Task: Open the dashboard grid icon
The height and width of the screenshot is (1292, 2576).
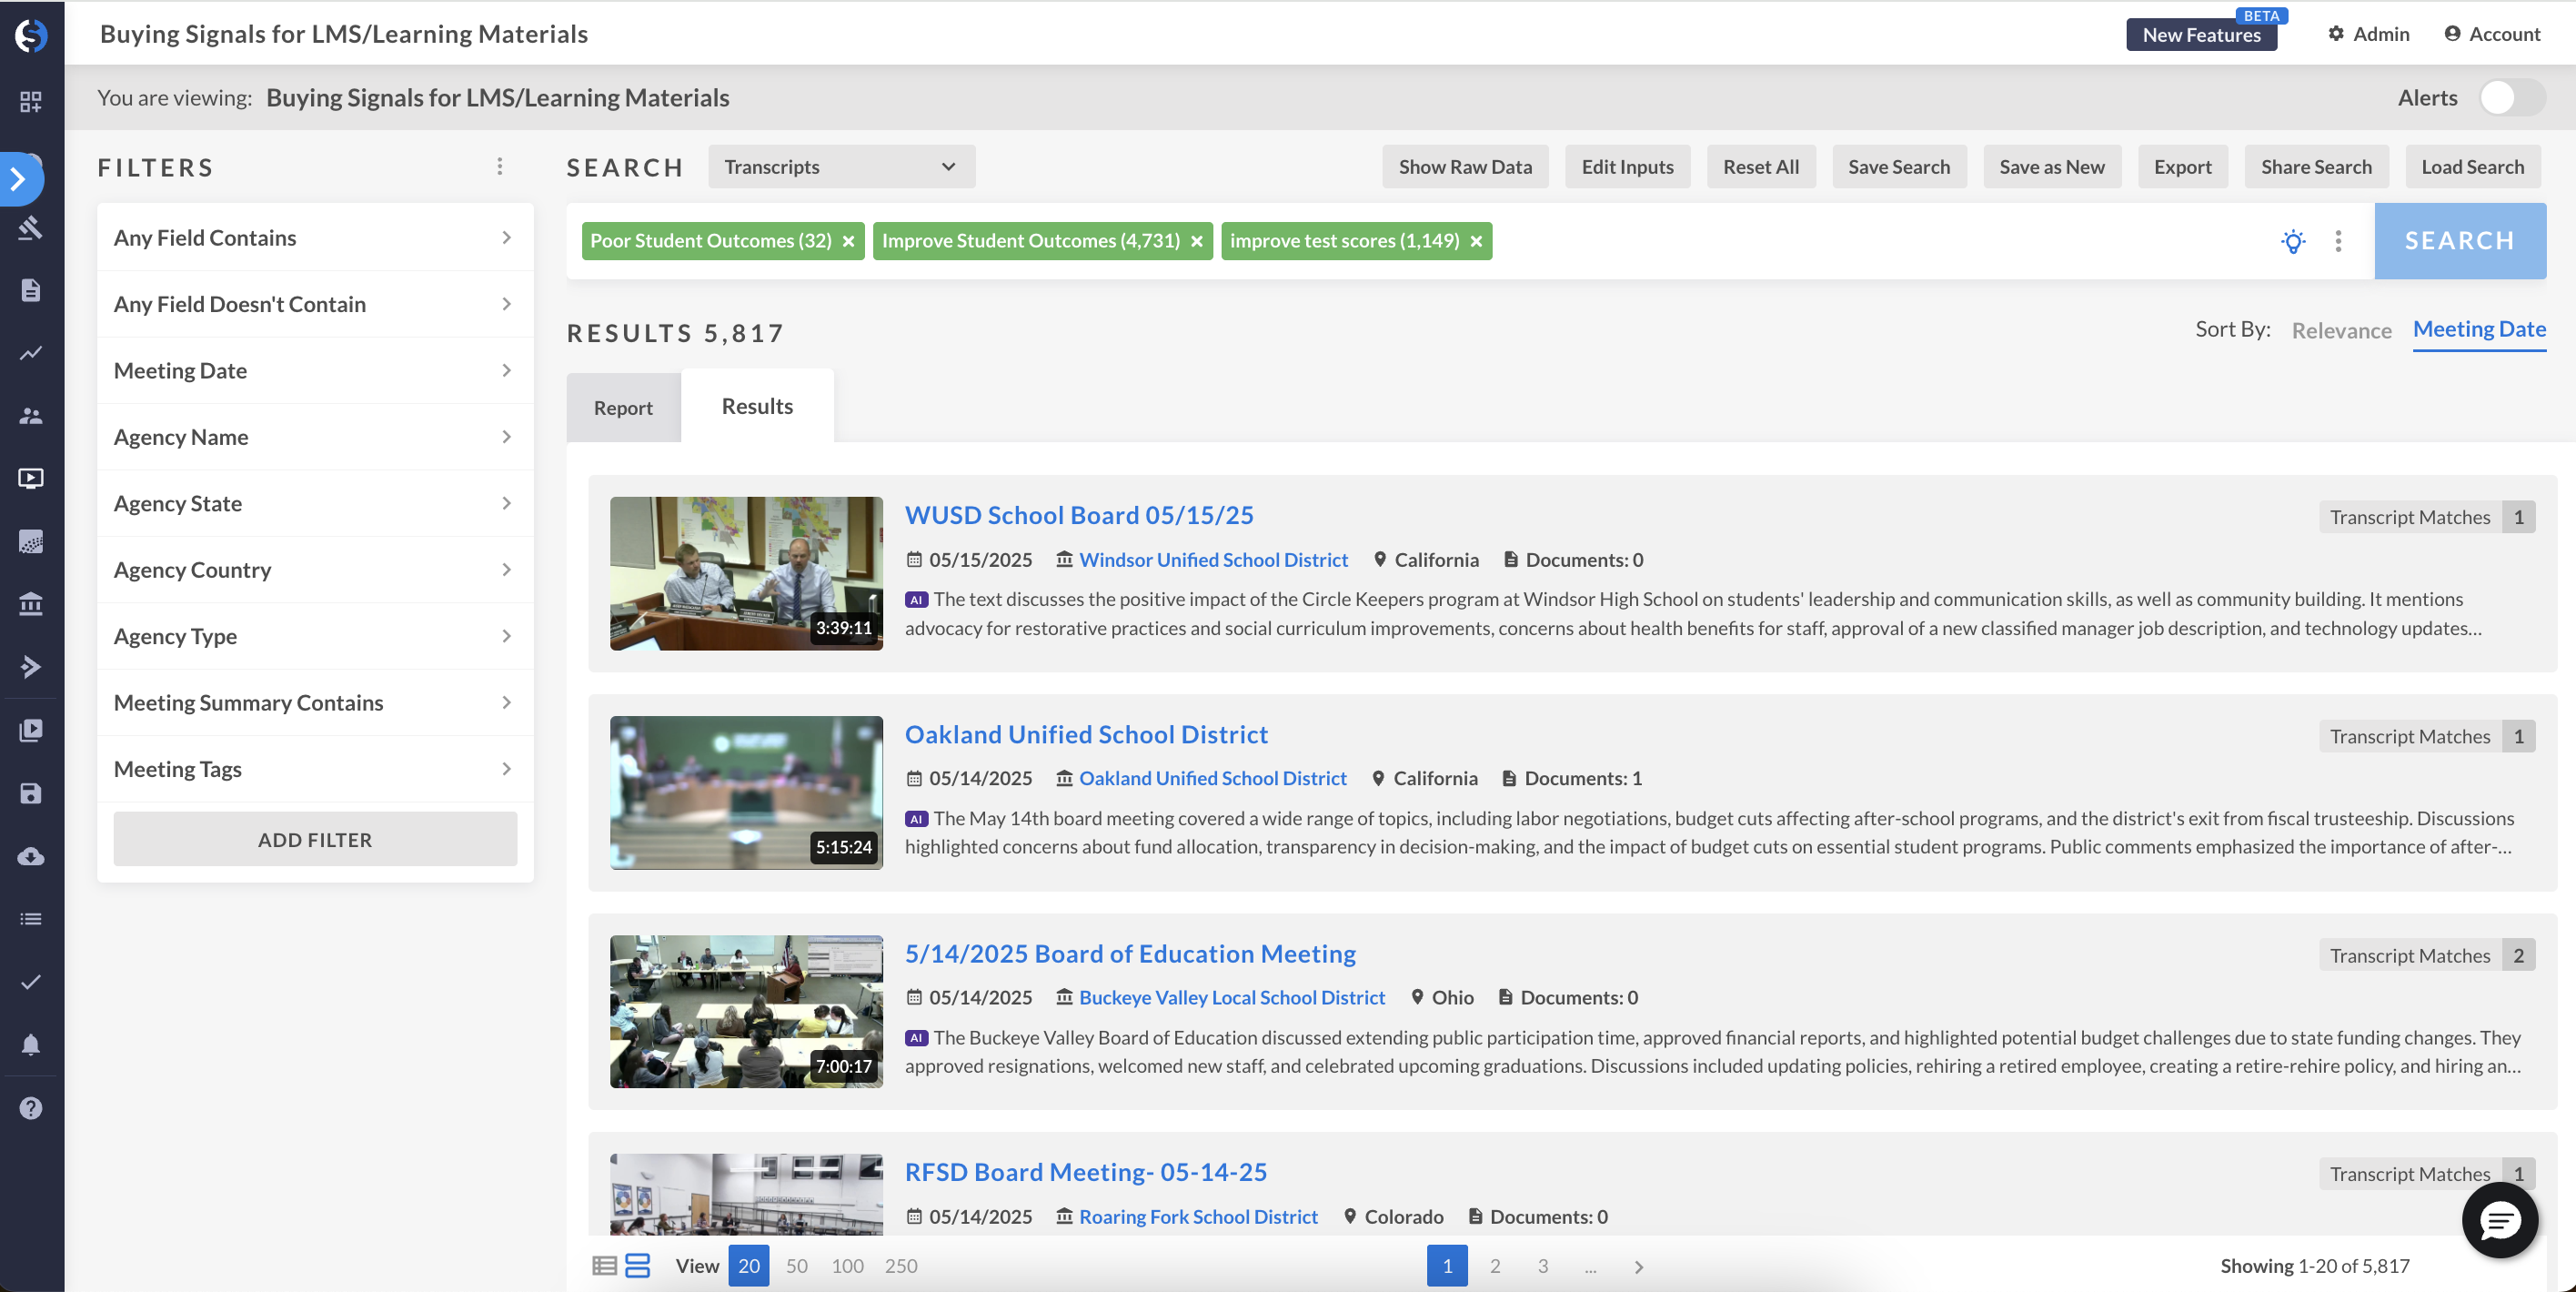Action: [x=31, y=102]
